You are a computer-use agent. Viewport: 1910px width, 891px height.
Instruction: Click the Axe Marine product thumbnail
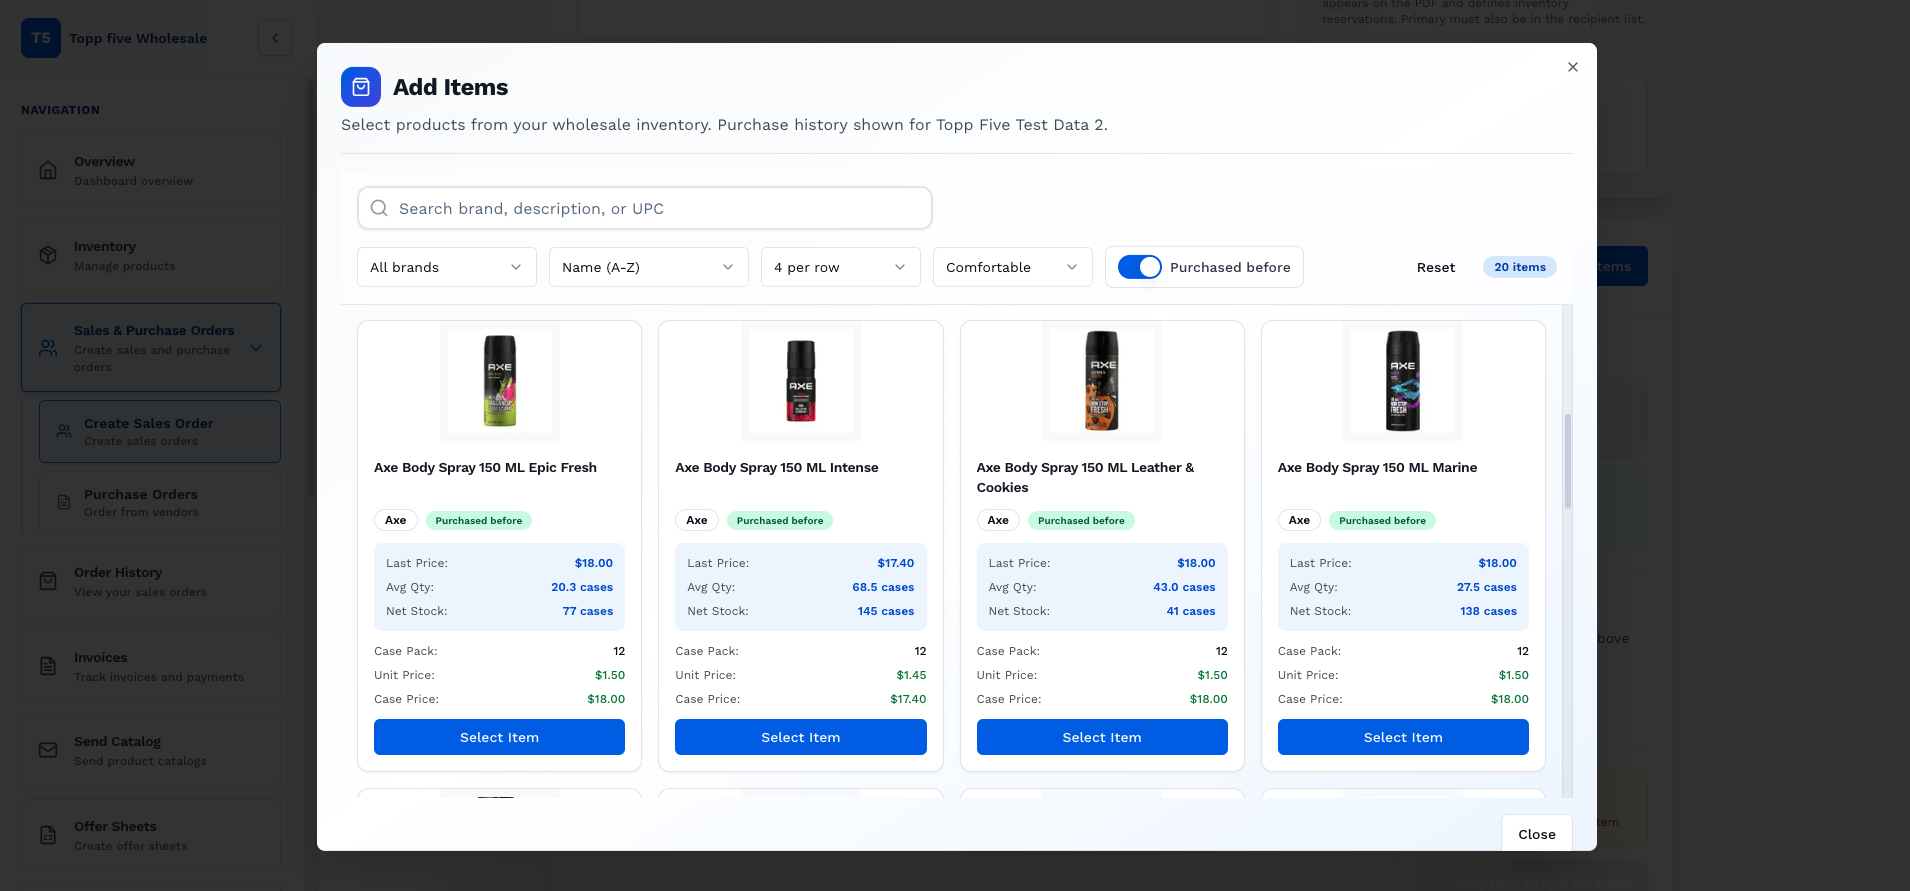click(1402, 381)
